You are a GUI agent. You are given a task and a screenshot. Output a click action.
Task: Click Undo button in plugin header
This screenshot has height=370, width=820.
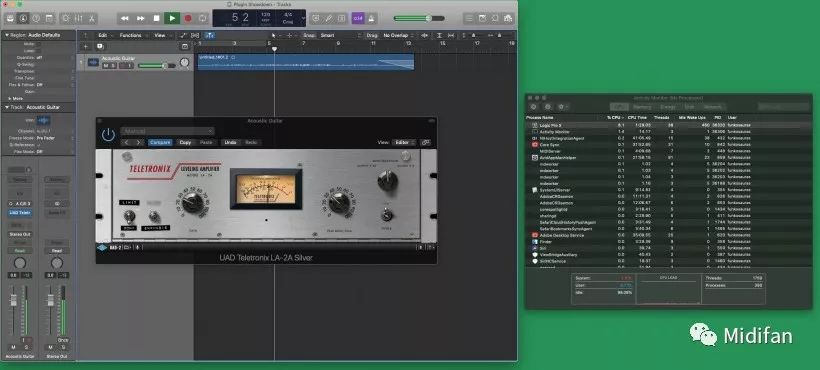pyautogui.click(x=231, y=142)
